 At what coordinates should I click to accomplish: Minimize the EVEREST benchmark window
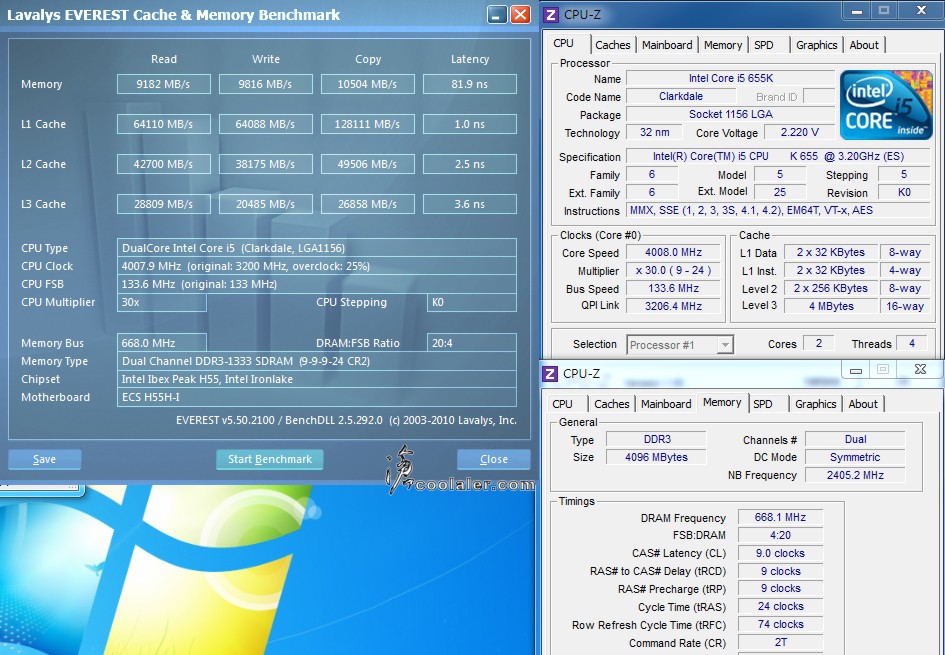497,14
